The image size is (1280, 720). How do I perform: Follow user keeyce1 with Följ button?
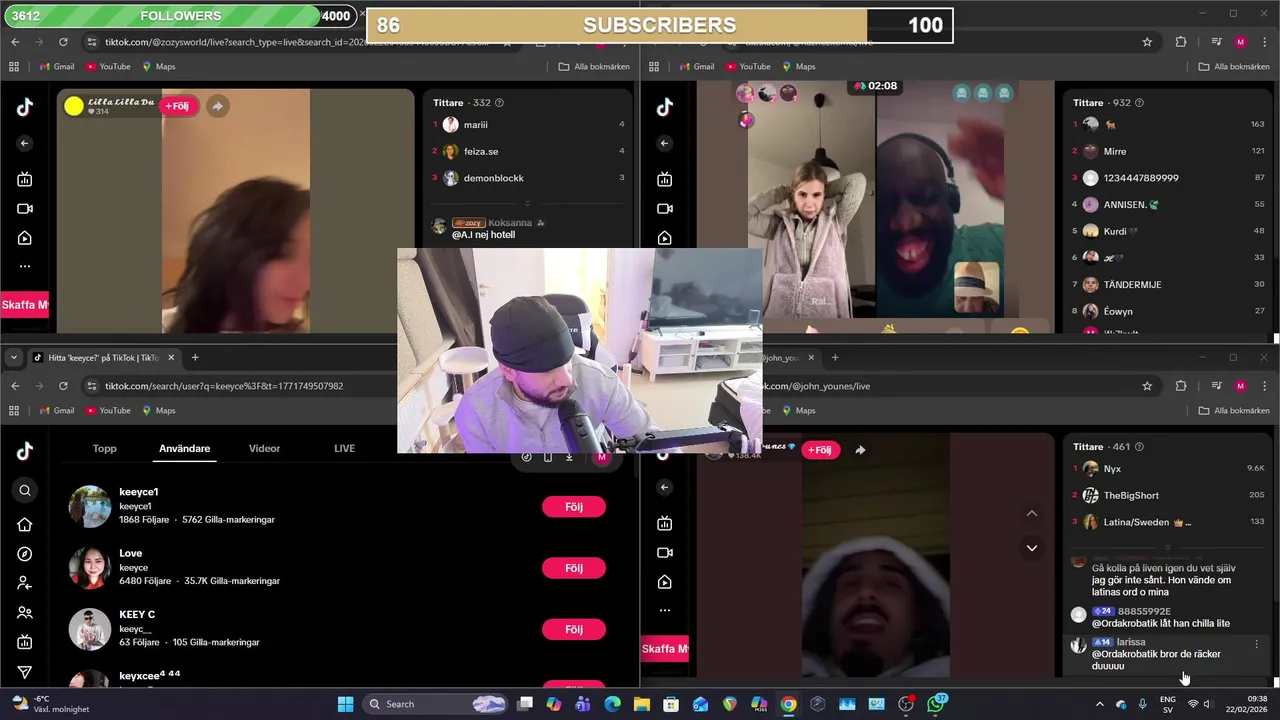(x=574, y=507)
